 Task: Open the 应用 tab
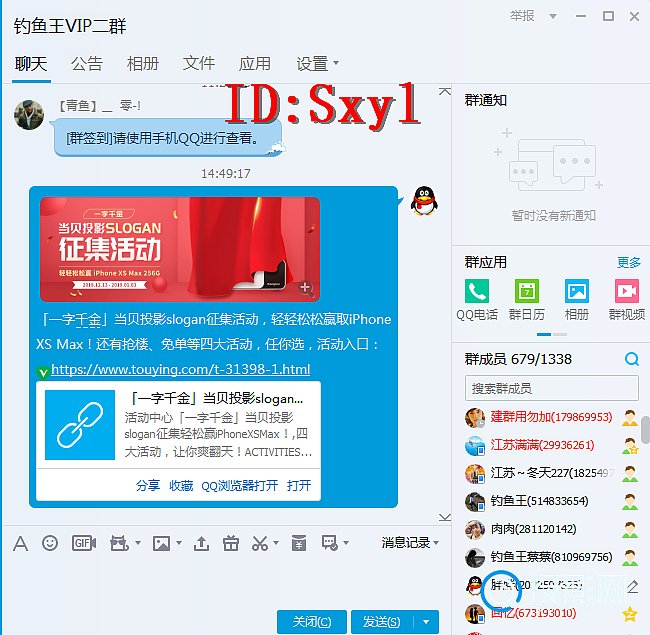[x=255, y=64]
